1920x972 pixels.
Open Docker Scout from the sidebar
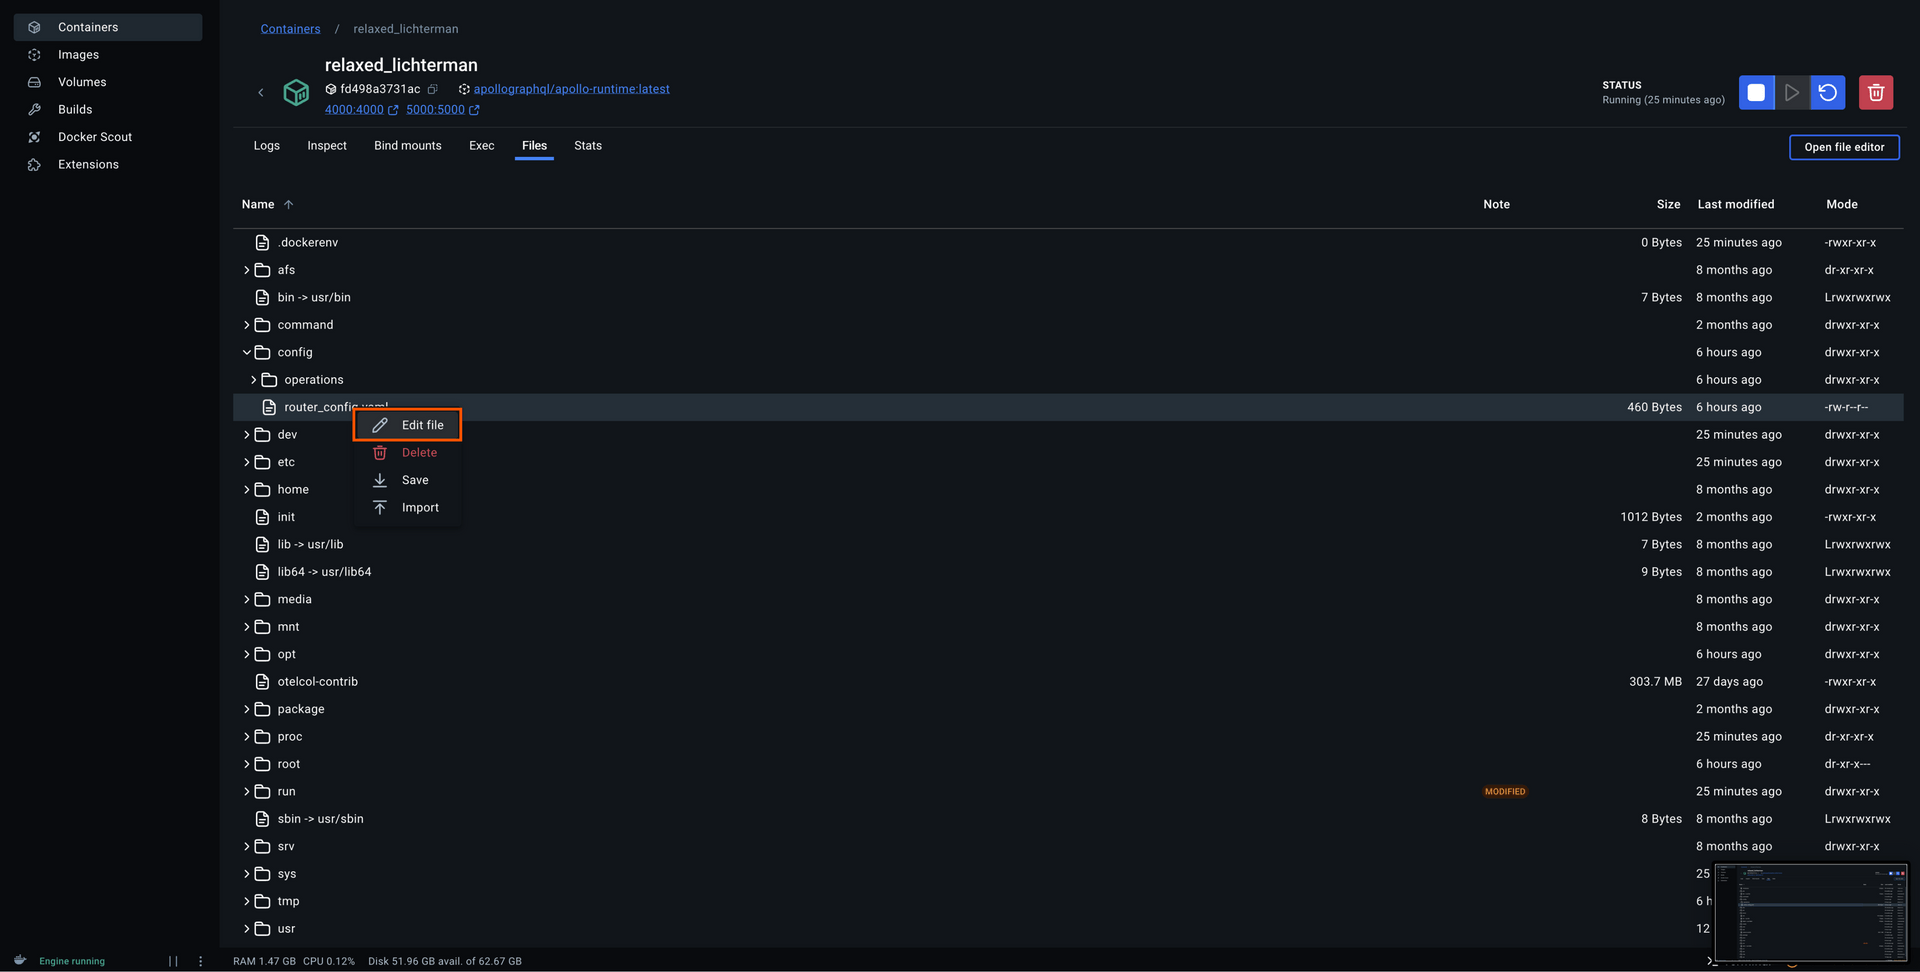93,137
